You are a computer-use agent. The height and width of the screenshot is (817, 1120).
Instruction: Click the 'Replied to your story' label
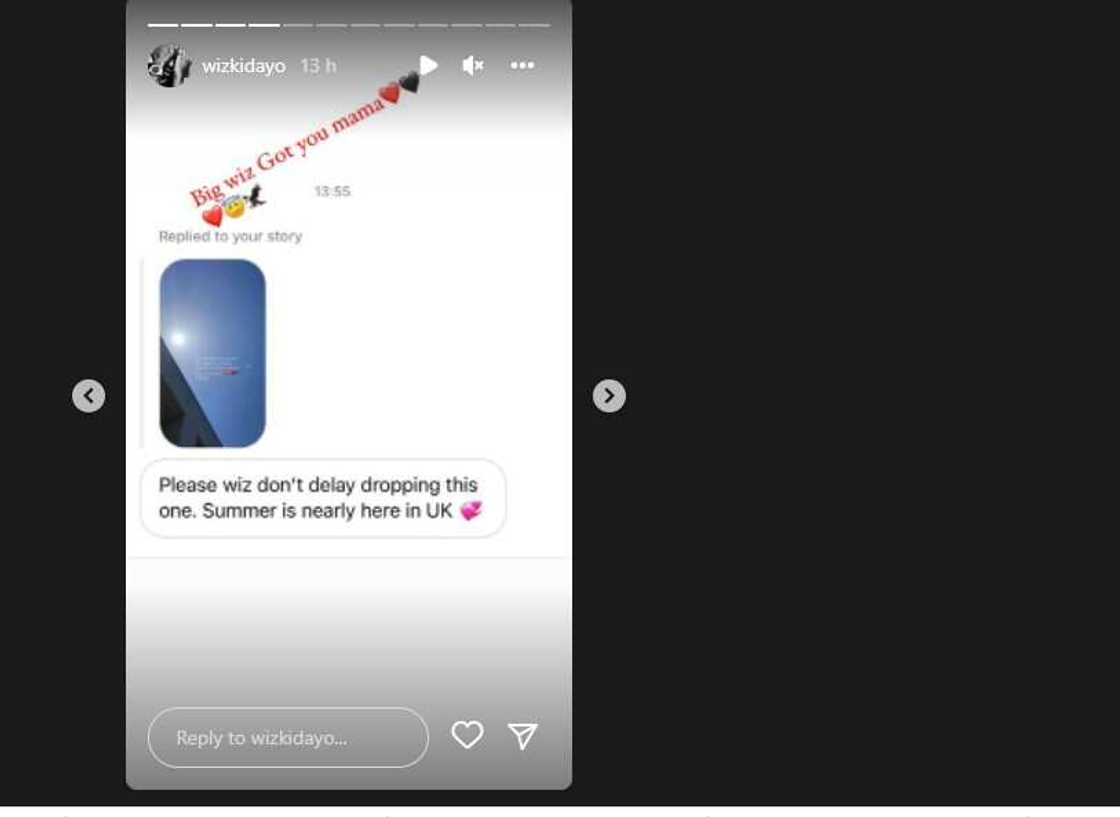click(230, 236)
